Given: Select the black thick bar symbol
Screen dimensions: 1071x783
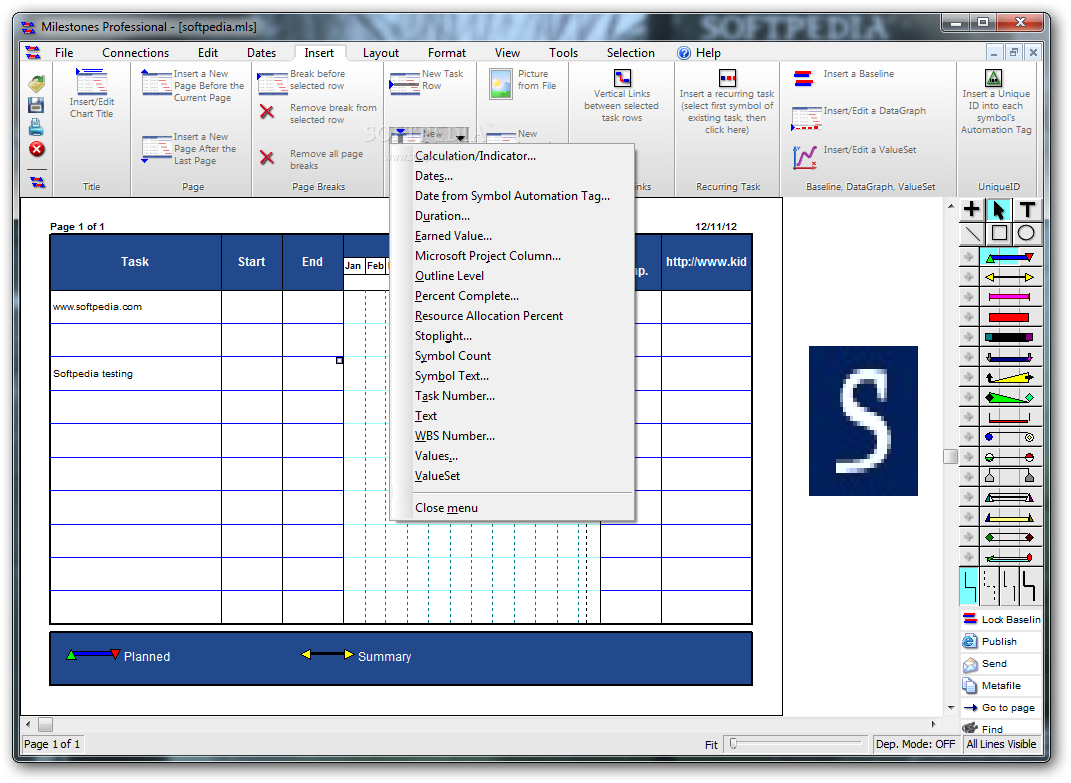Looking at the screenshot, I should [x=1010, y=337].
